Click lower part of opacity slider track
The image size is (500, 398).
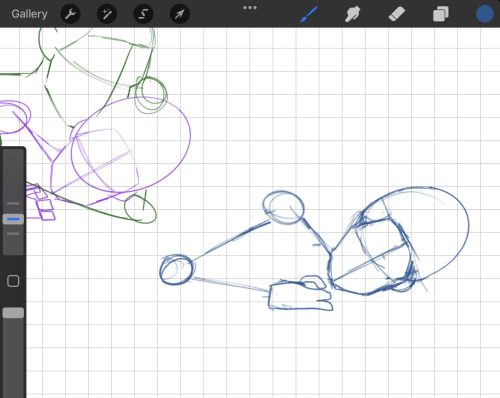tap(13, 357)
